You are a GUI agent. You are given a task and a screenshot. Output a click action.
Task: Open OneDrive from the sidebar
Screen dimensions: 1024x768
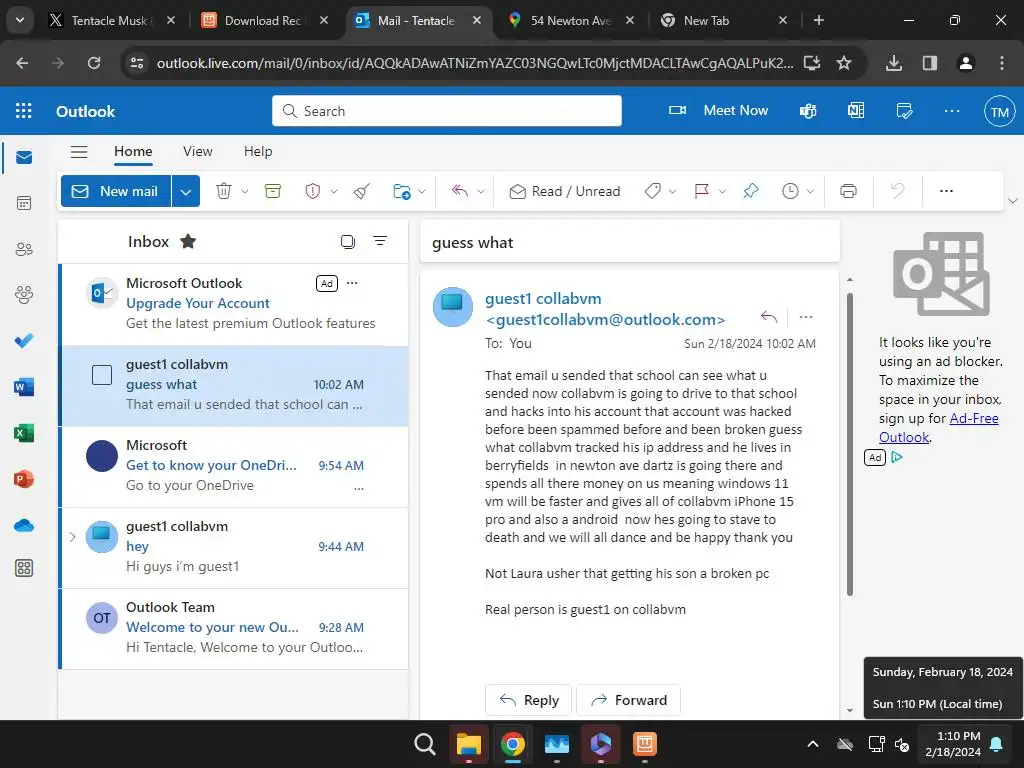point(24,525)
